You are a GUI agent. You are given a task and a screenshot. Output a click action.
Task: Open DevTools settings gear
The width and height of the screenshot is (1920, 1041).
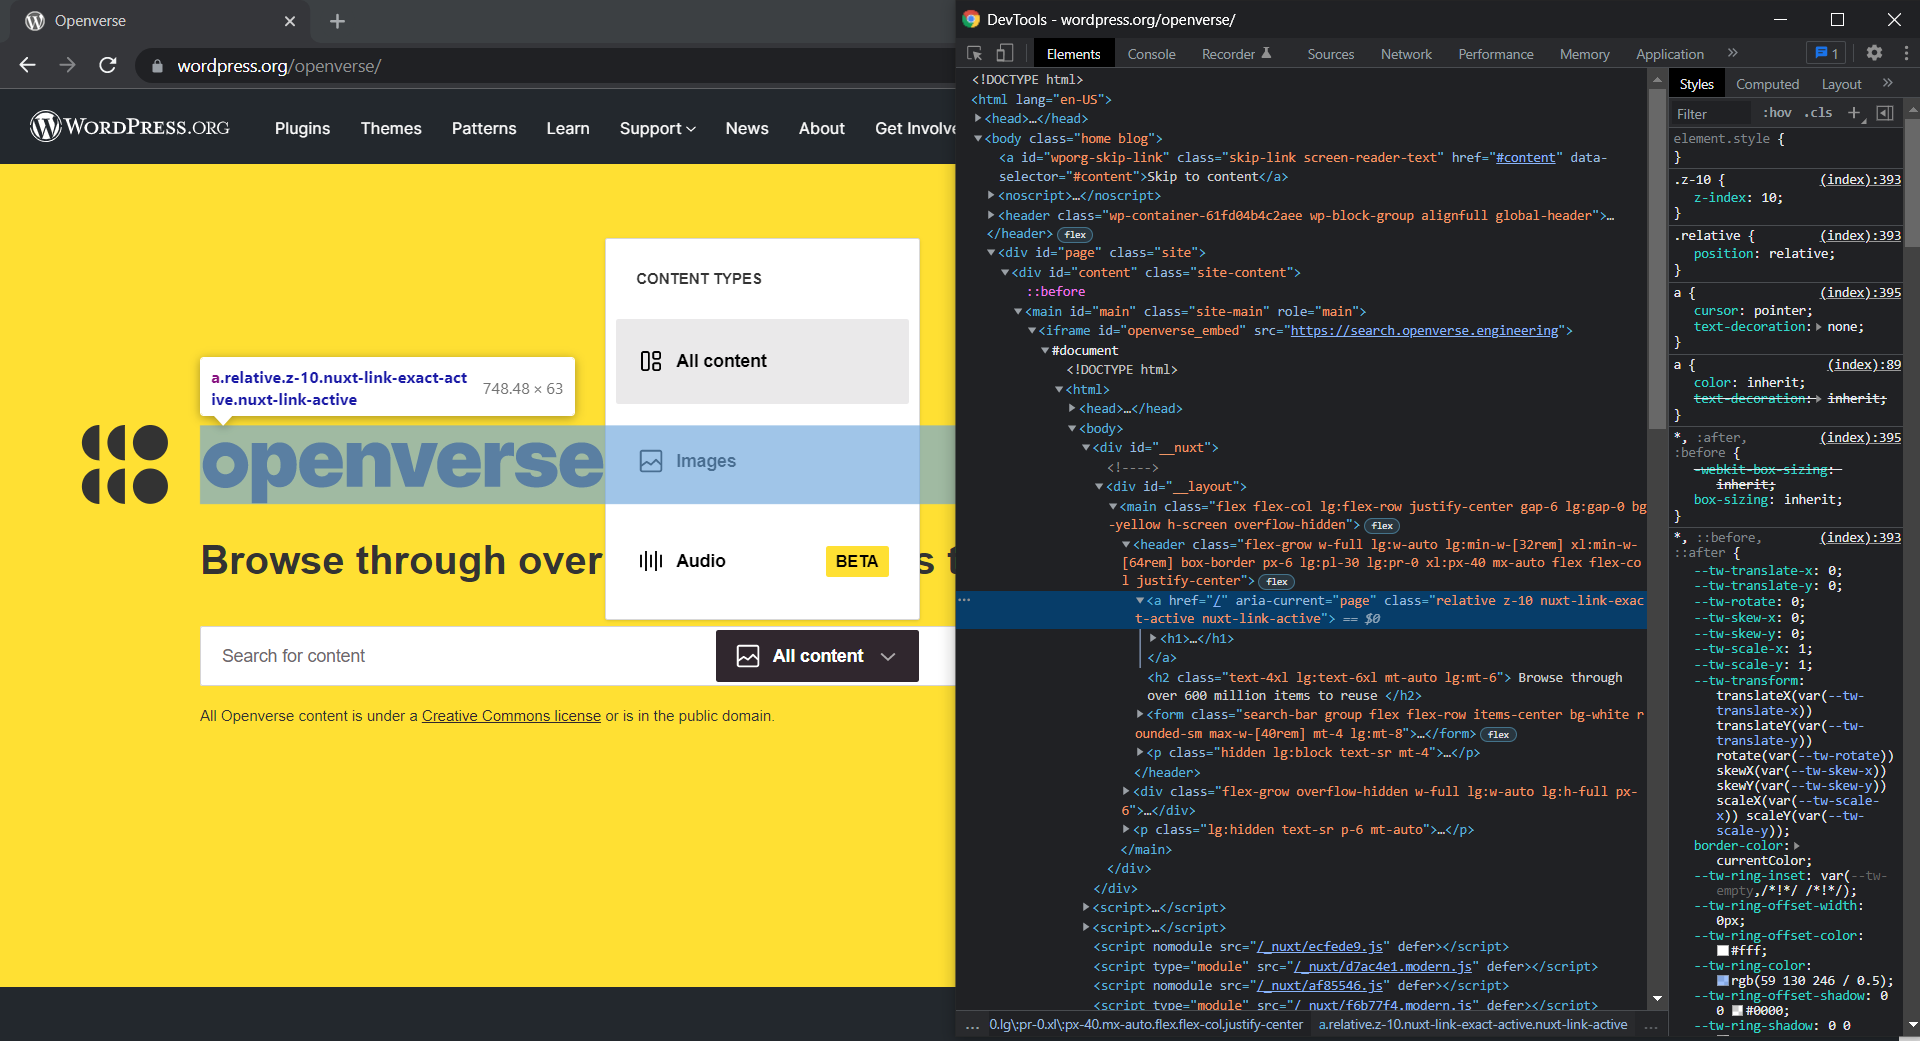coord(1874,53)
